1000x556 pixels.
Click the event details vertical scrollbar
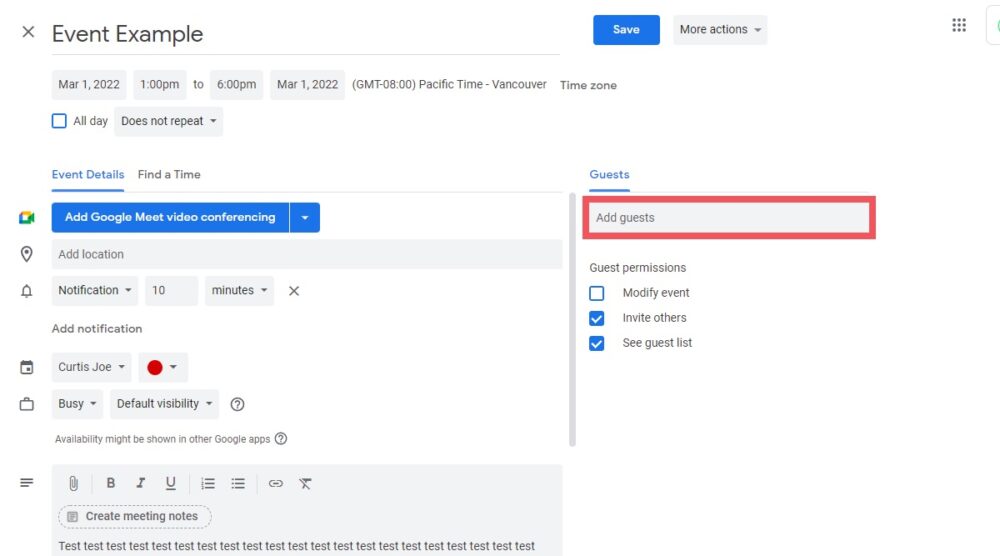pyautogui.click(x=572, y=319)
